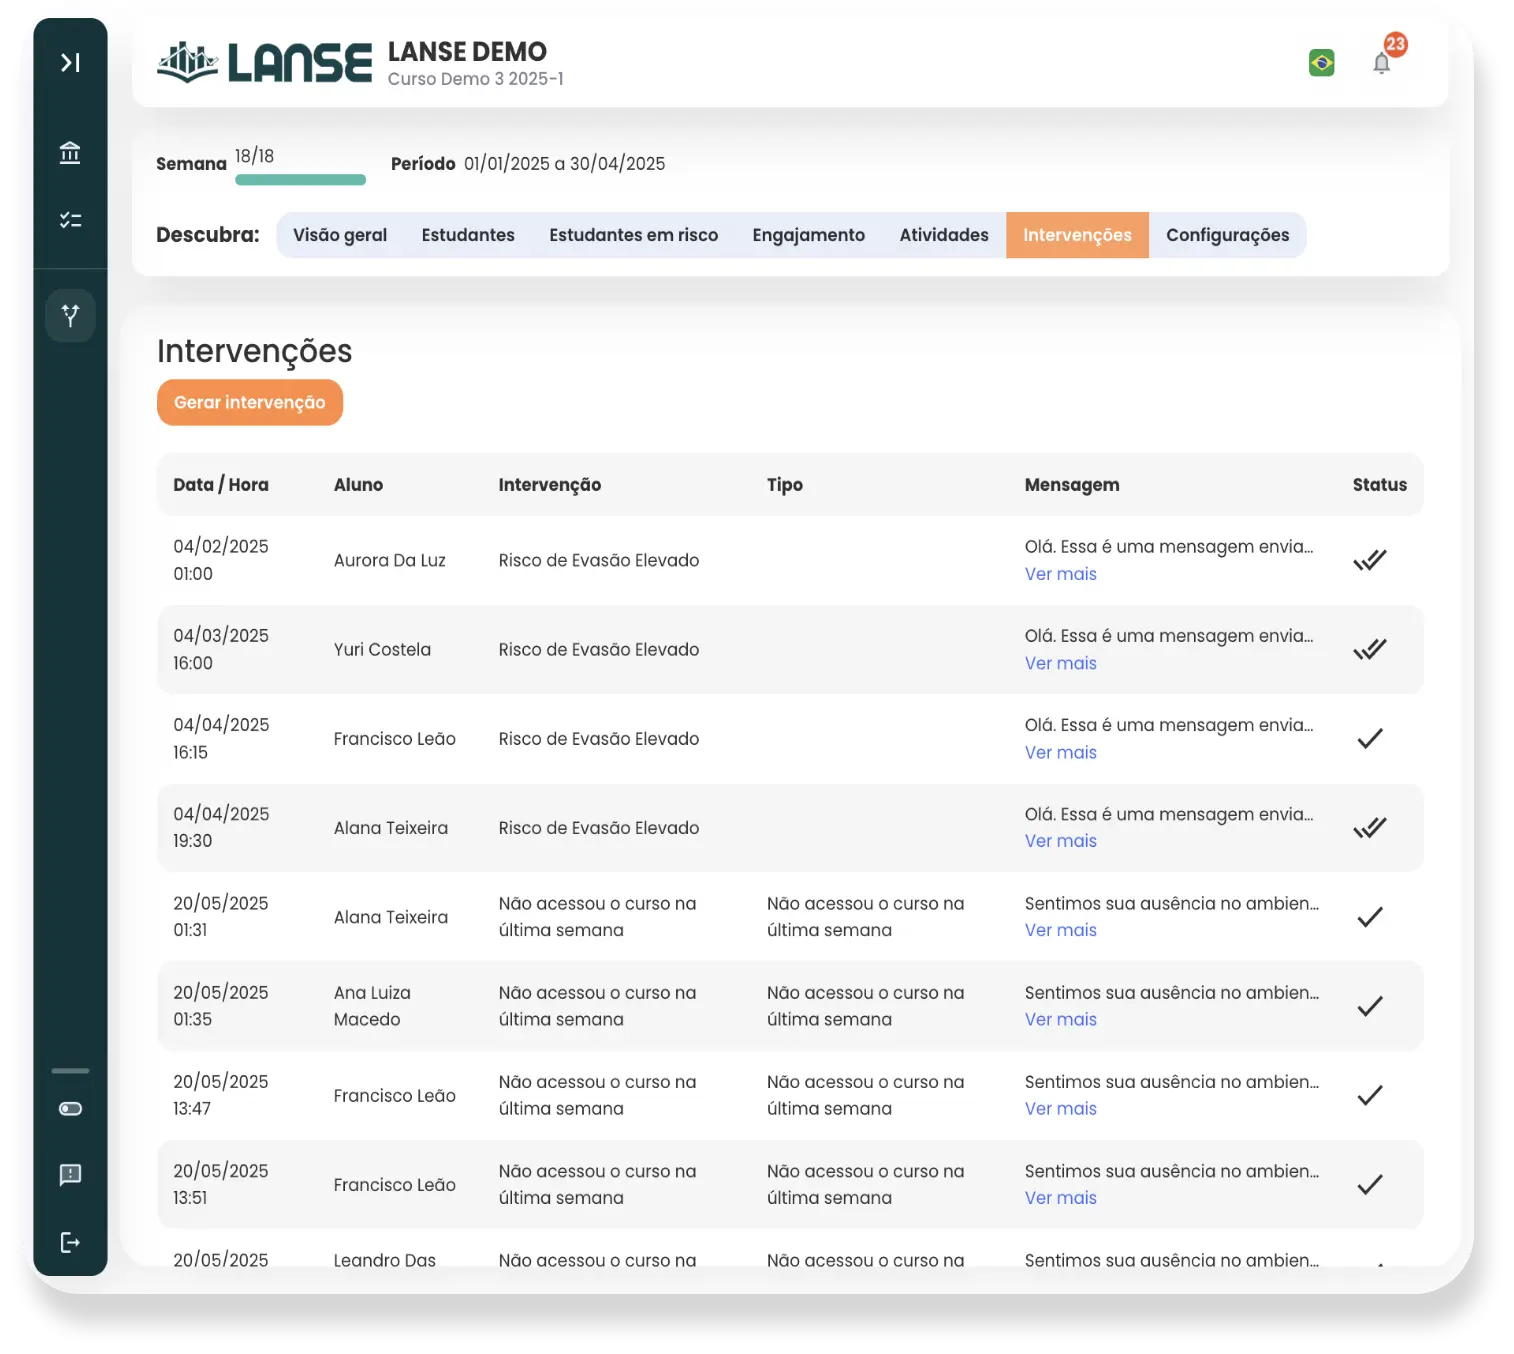Open the notifications bell with 23 badge
The width and height of the screenshot is (1514, 1354).
(1382, 63)
